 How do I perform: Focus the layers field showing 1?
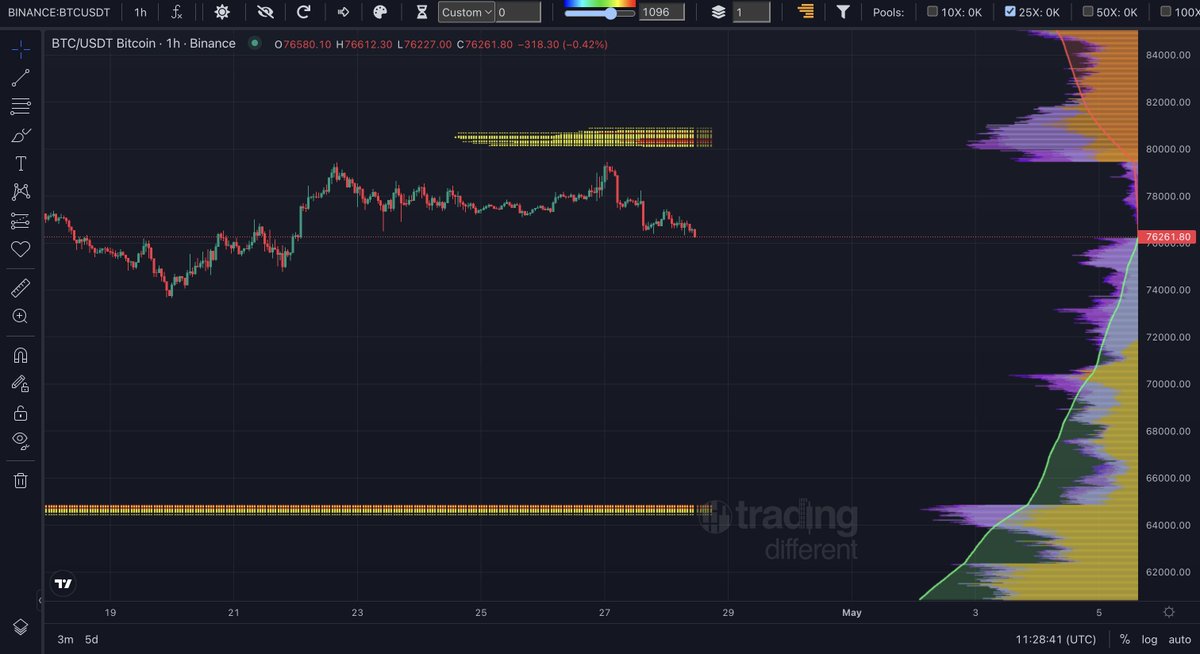[751, 12]
